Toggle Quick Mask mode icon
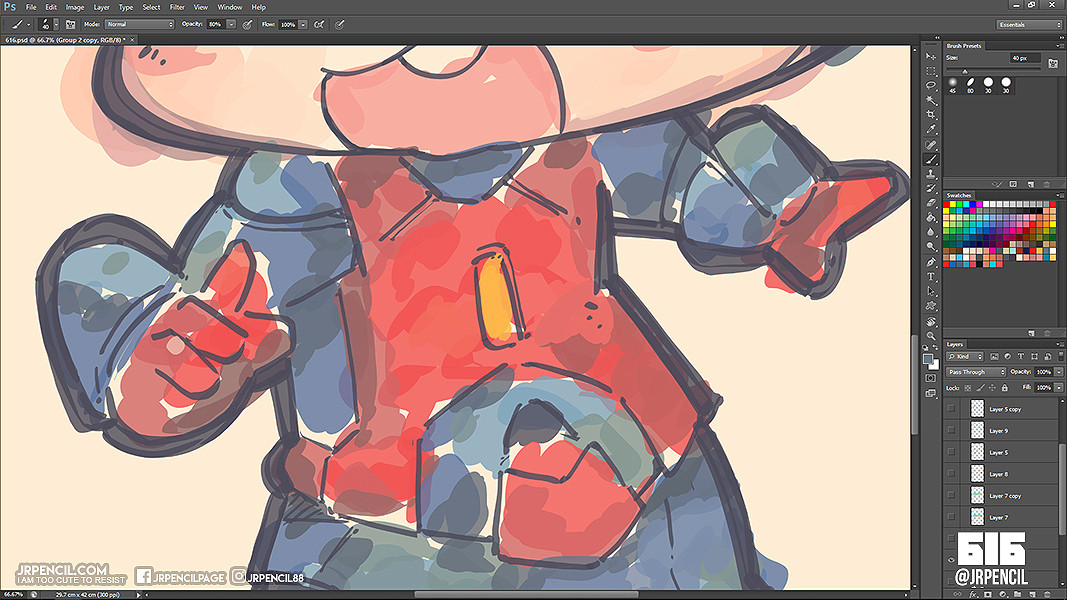Image resolution: width=1067 pixels, height=600 pixels. point(930,378)
